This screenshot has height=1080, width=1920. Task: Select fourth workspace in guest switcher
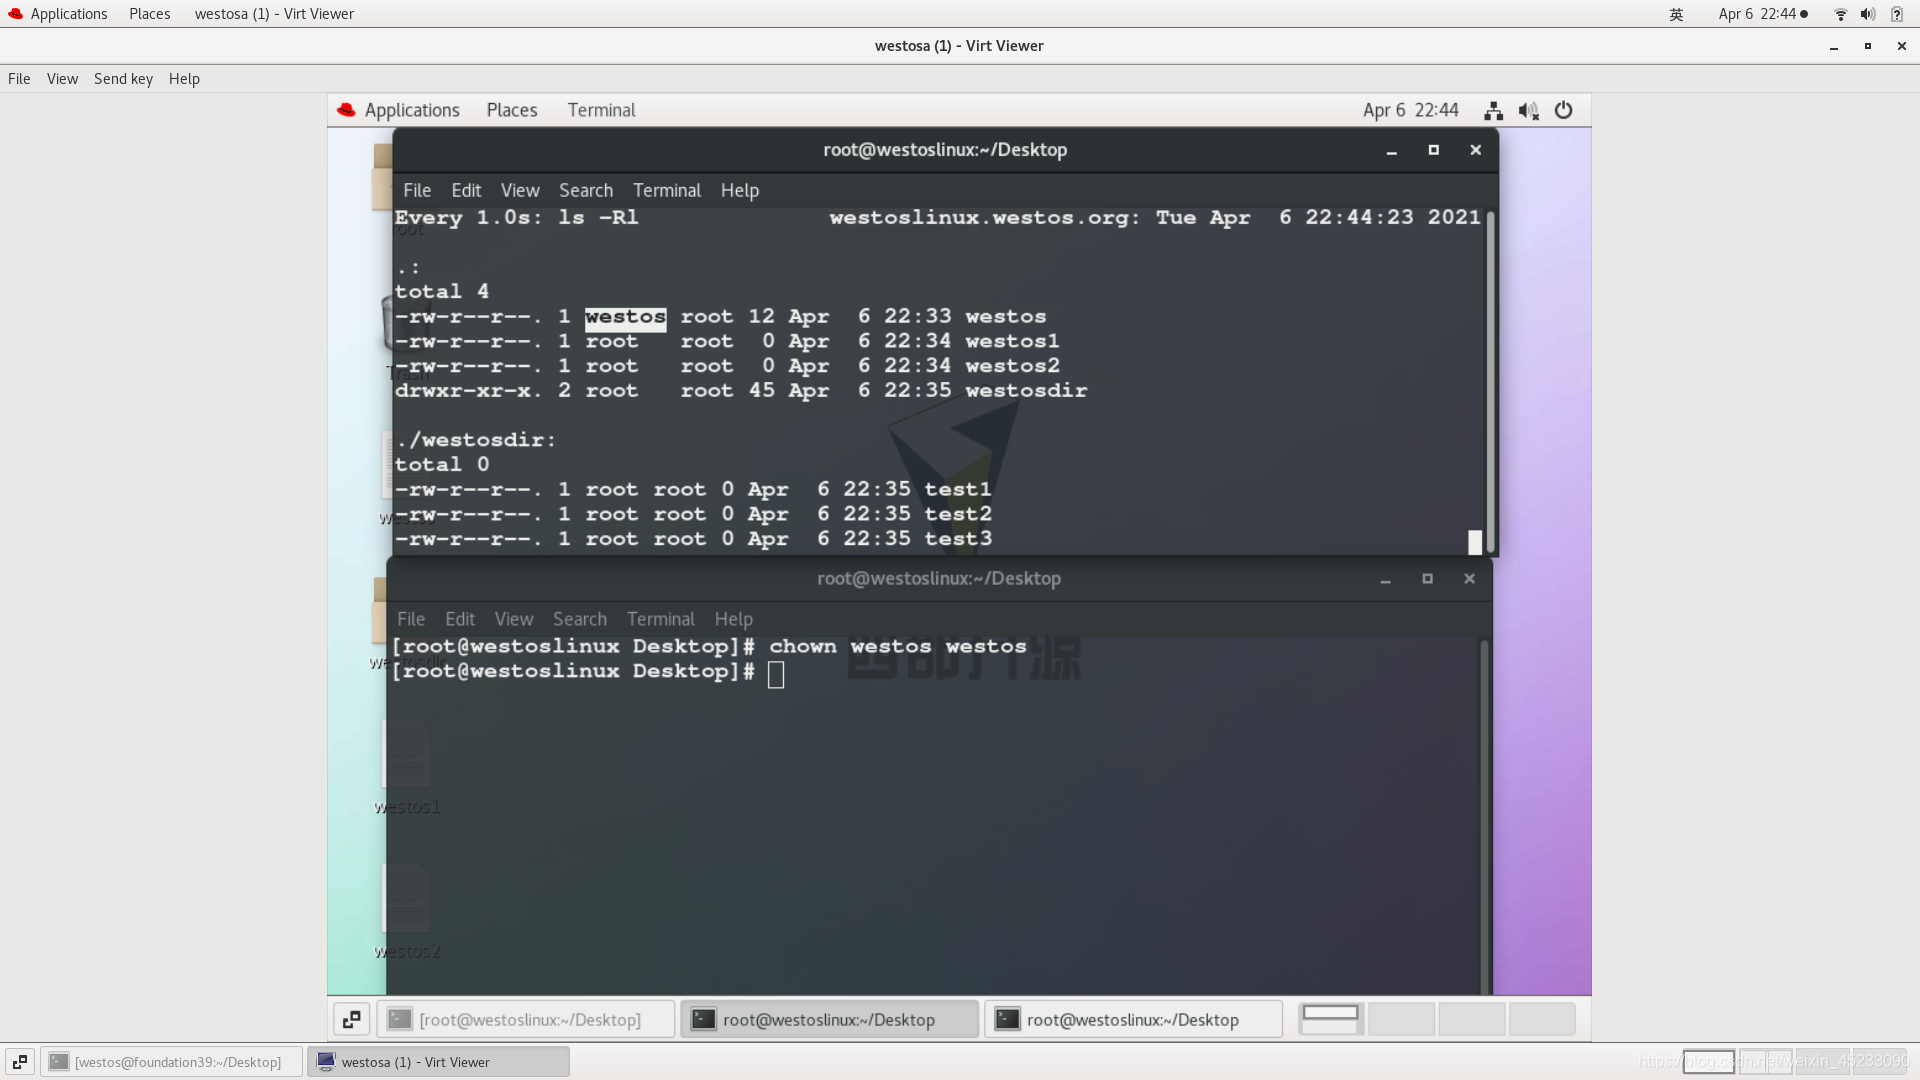coord(1541,1019)
